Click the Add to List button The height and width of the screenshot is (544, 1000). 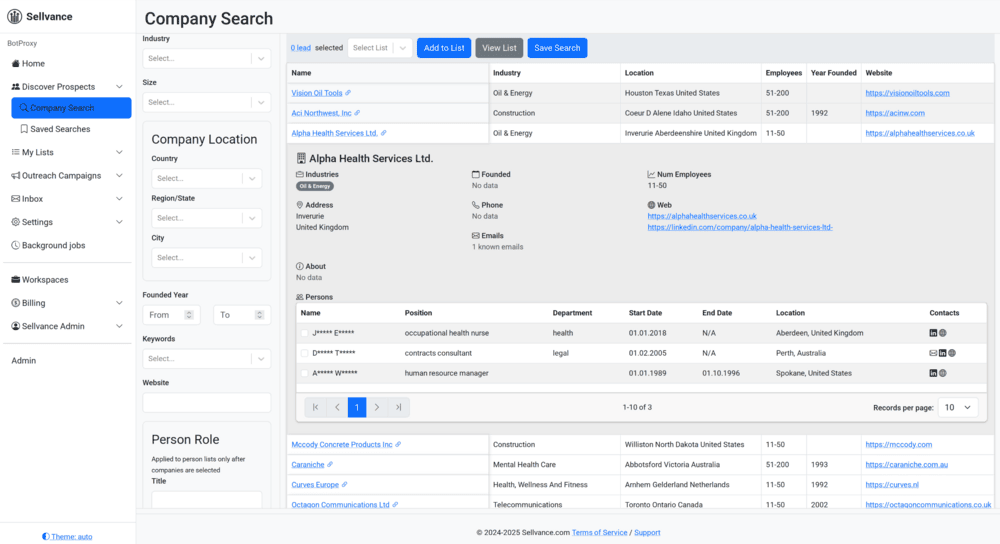444,48
